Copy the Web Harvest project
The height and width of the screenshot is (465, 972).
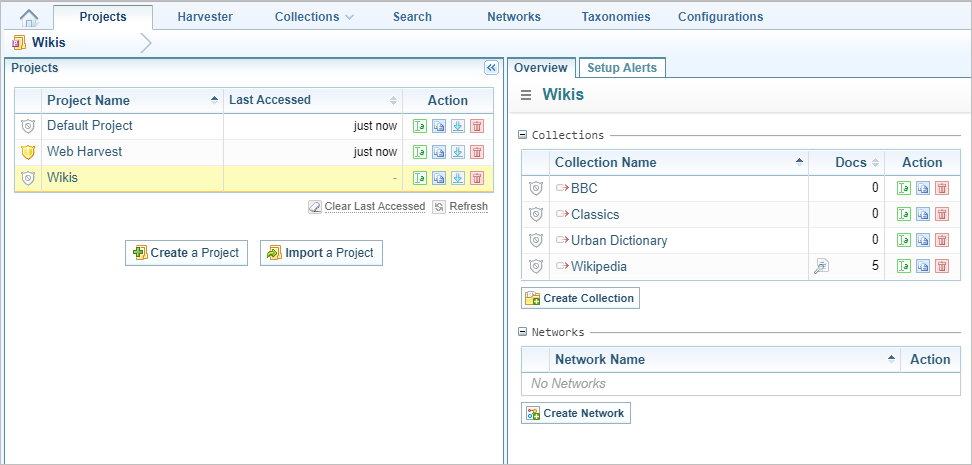click(439, 152)
